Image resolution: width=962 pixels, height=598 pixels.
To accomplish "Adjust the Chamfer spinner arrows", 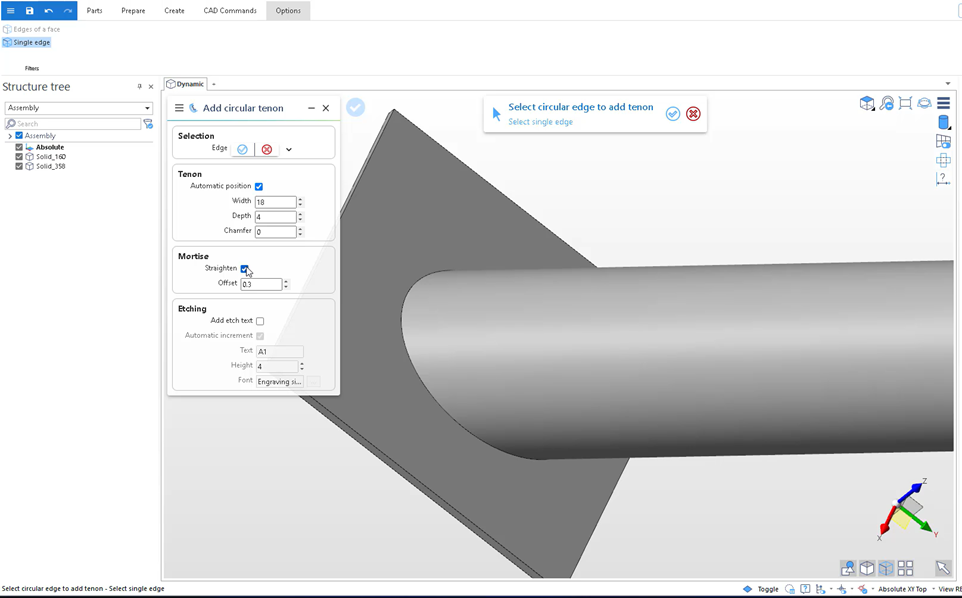I will (x=300, y=231).
